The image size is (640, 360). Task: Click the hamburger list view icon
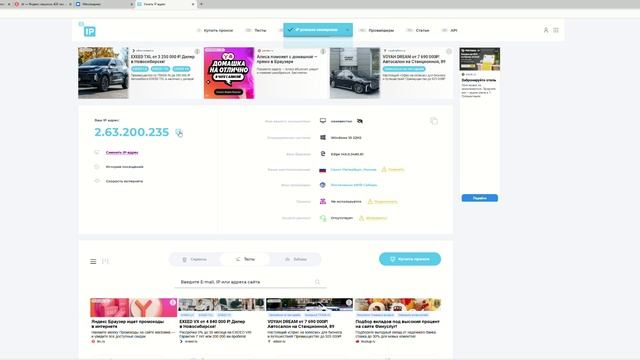(x=93, y=261)
